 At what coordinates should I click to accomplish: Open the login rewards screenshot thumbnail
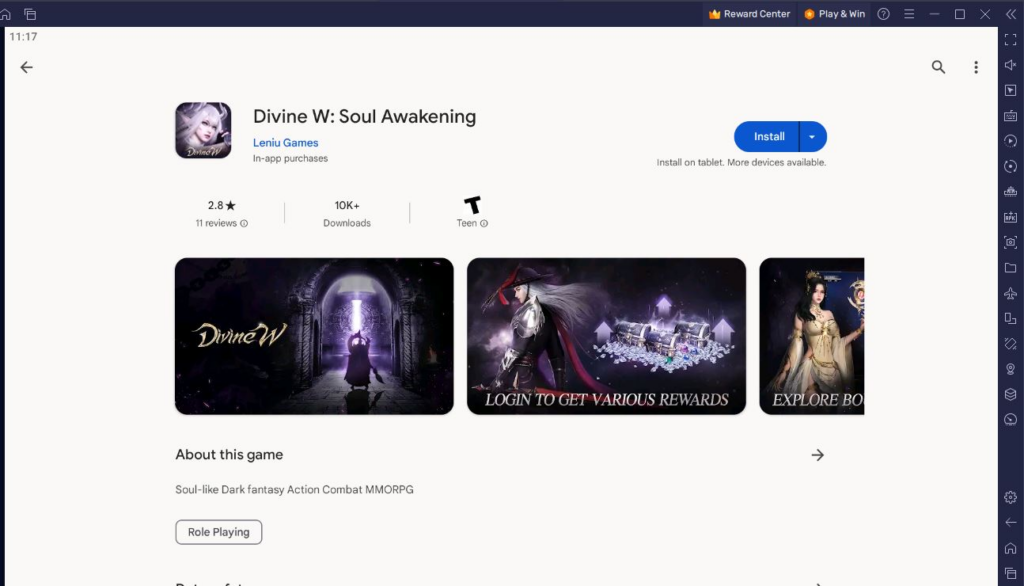click(606, 336)
